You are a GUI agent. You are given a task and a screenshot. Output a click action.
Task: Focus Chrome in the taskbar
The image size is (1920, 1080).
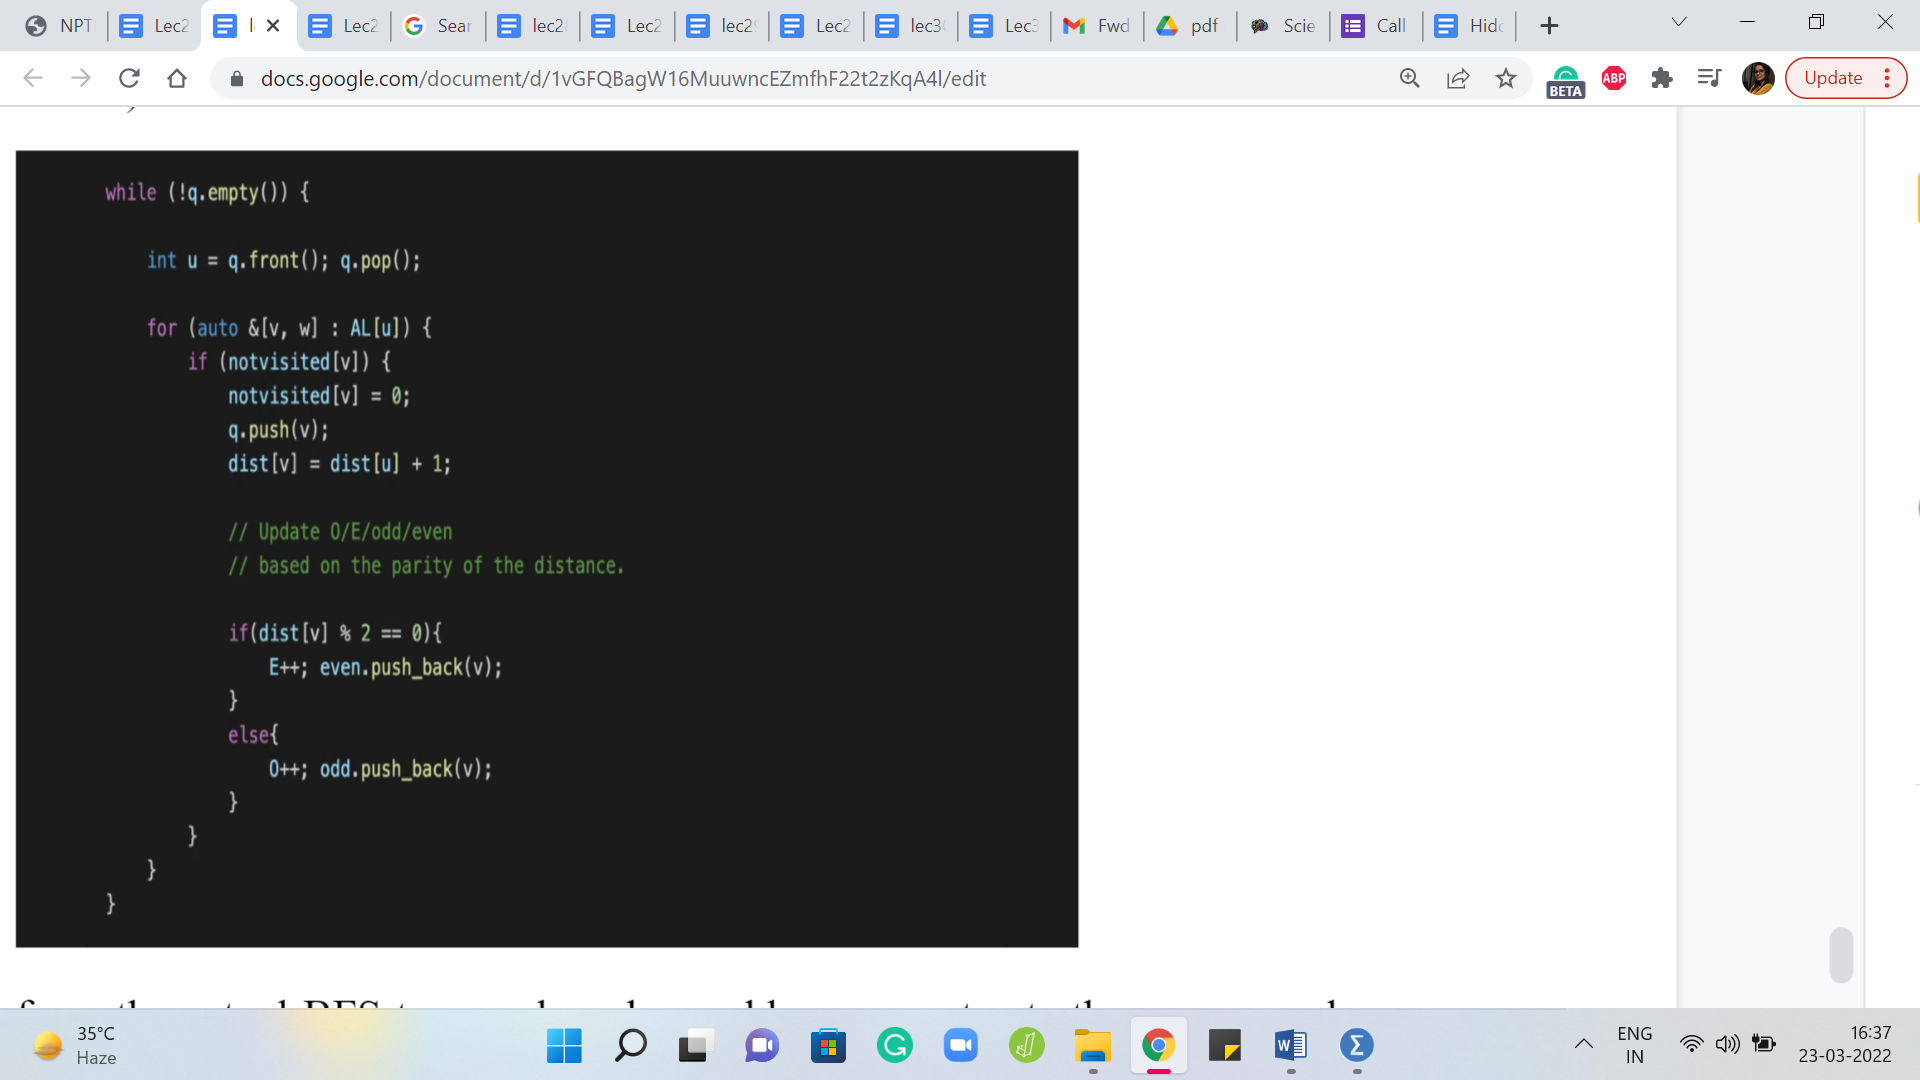1158,1046
